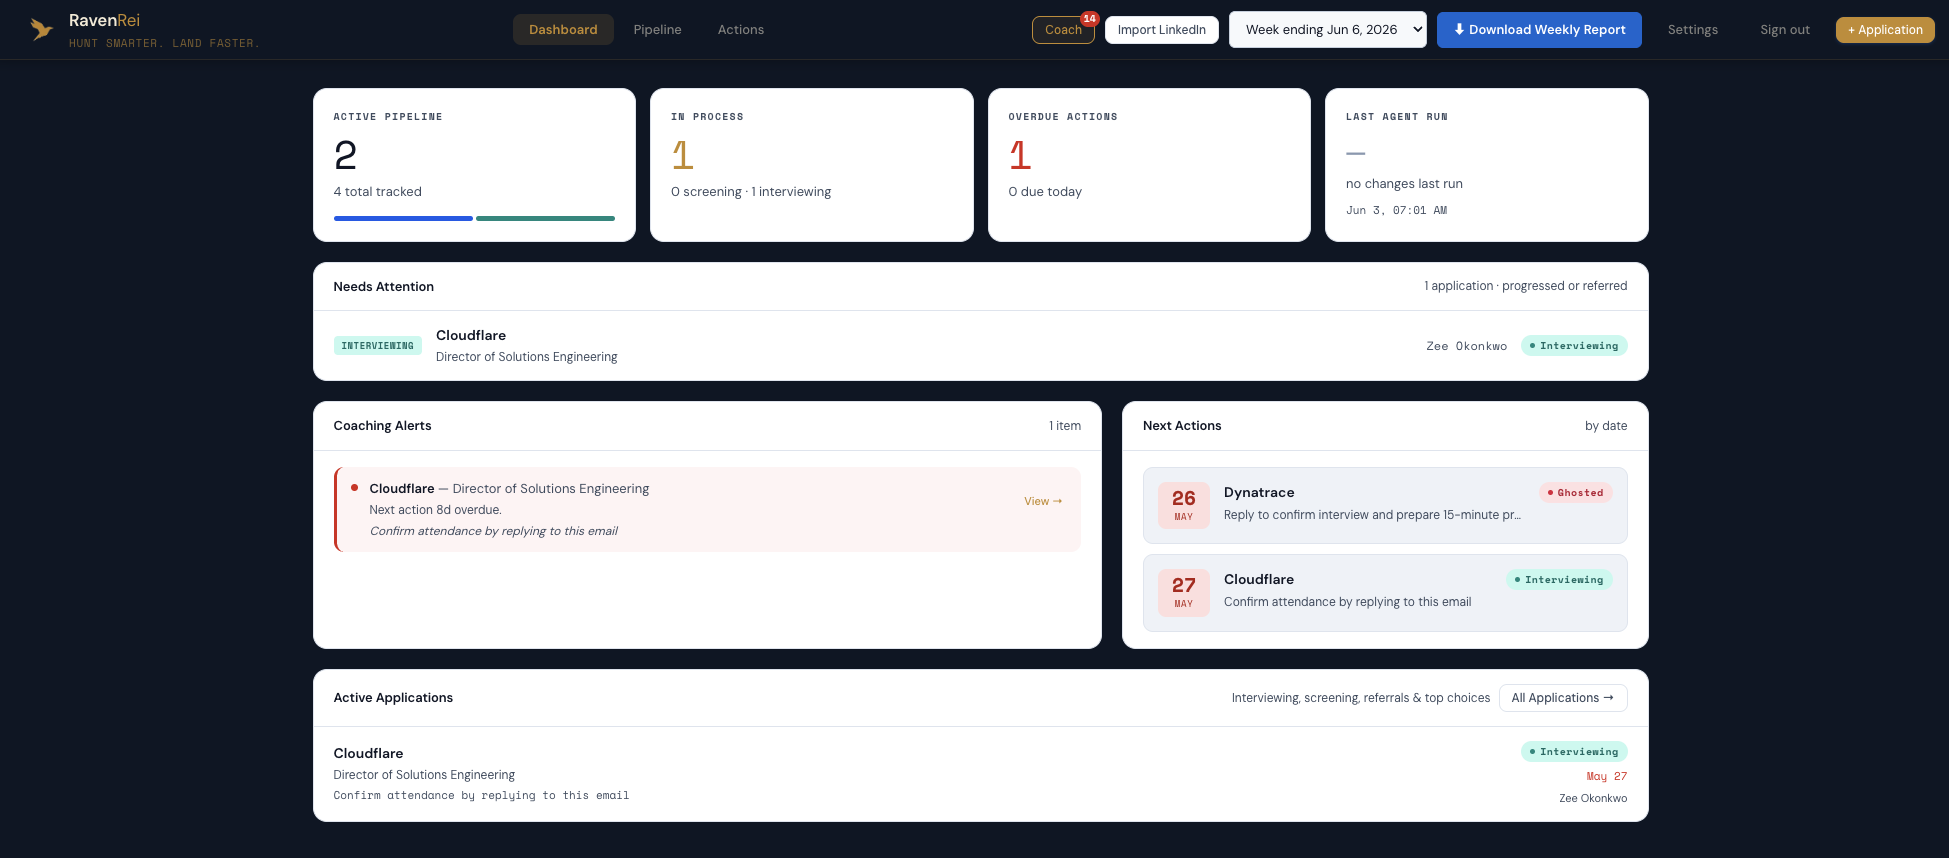
Task: Open the Cloudflare next action card
Action: pyautogui.click(x=1385, y=592)
